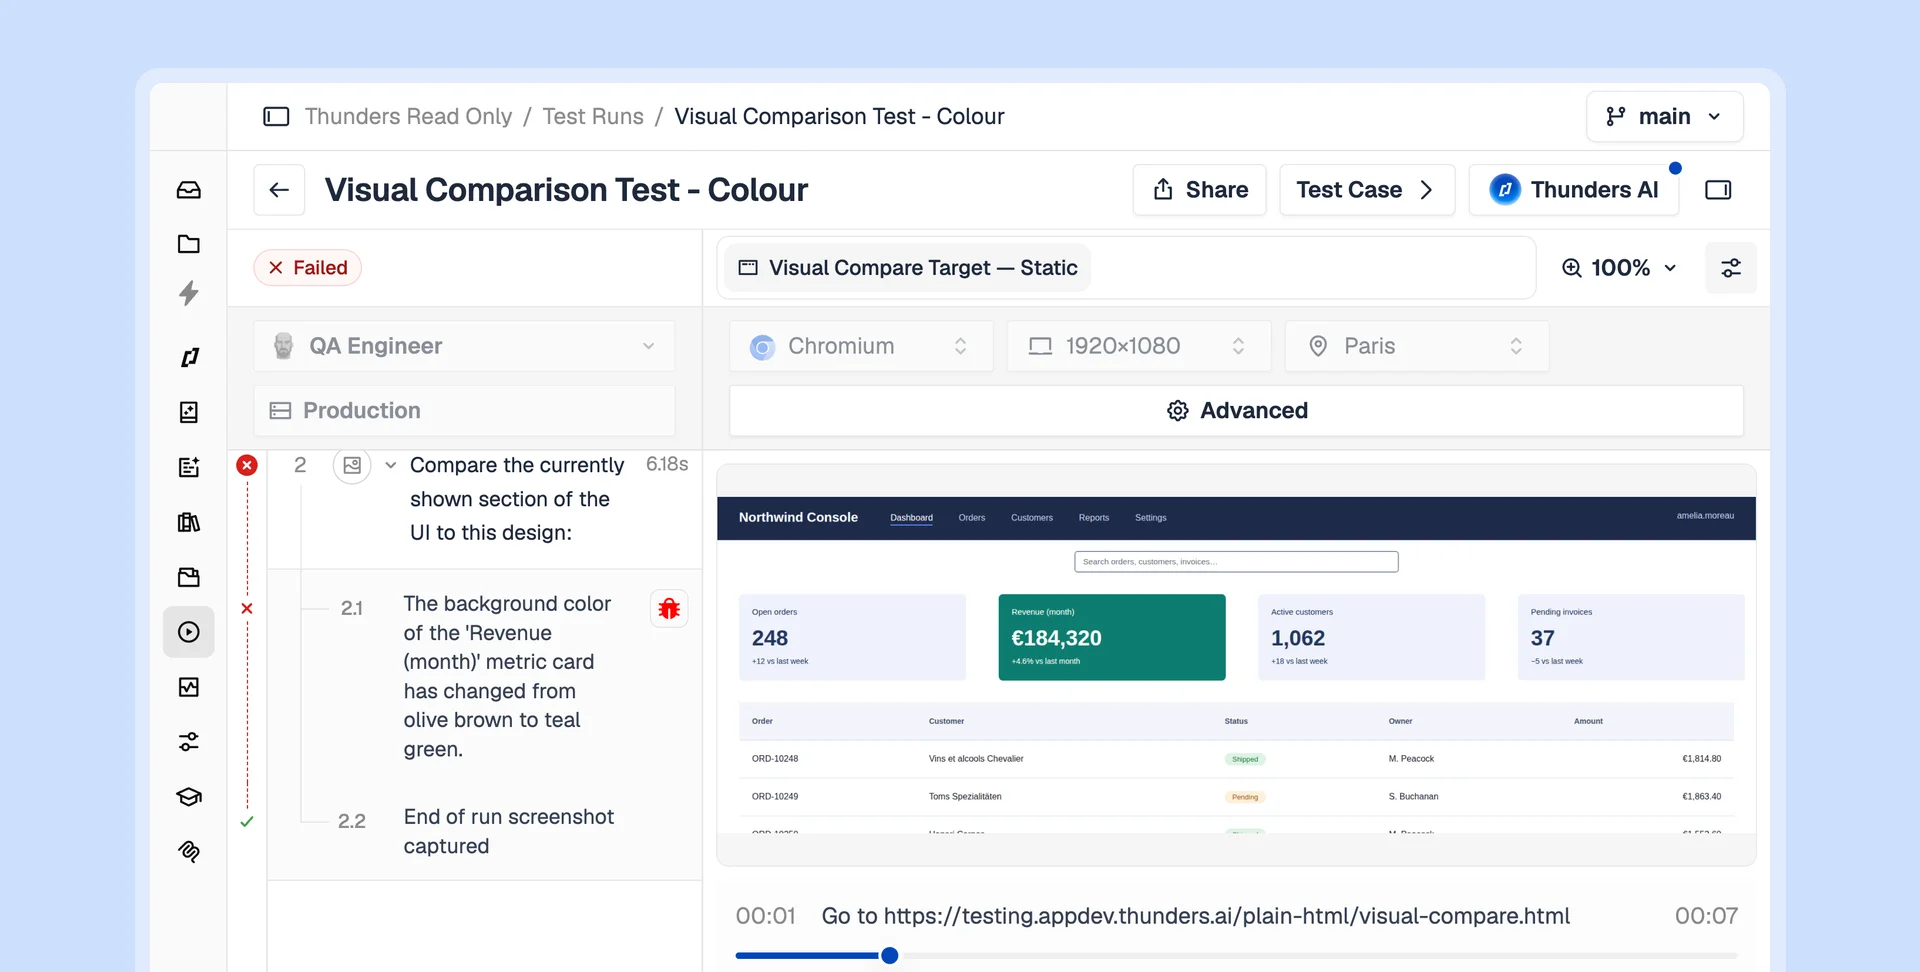The width and height of the screenshot is (1920, 972).
Task: Click the Settings tab in Northwind Console
Action: (x=1151, y=518)
